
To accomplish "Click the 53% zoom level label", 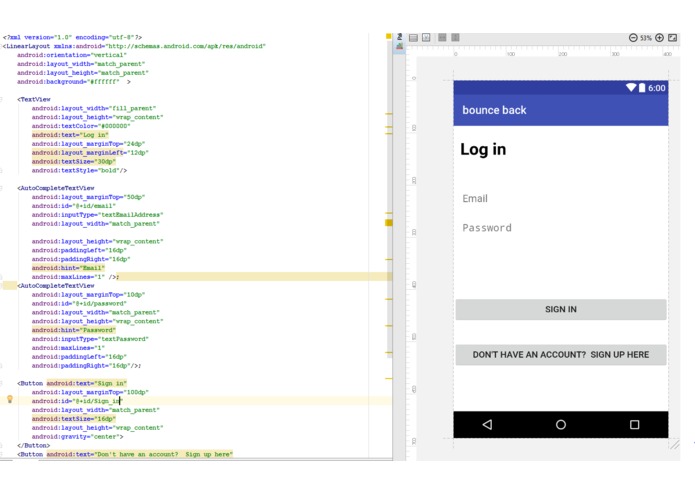I will (x=646, y=38).
